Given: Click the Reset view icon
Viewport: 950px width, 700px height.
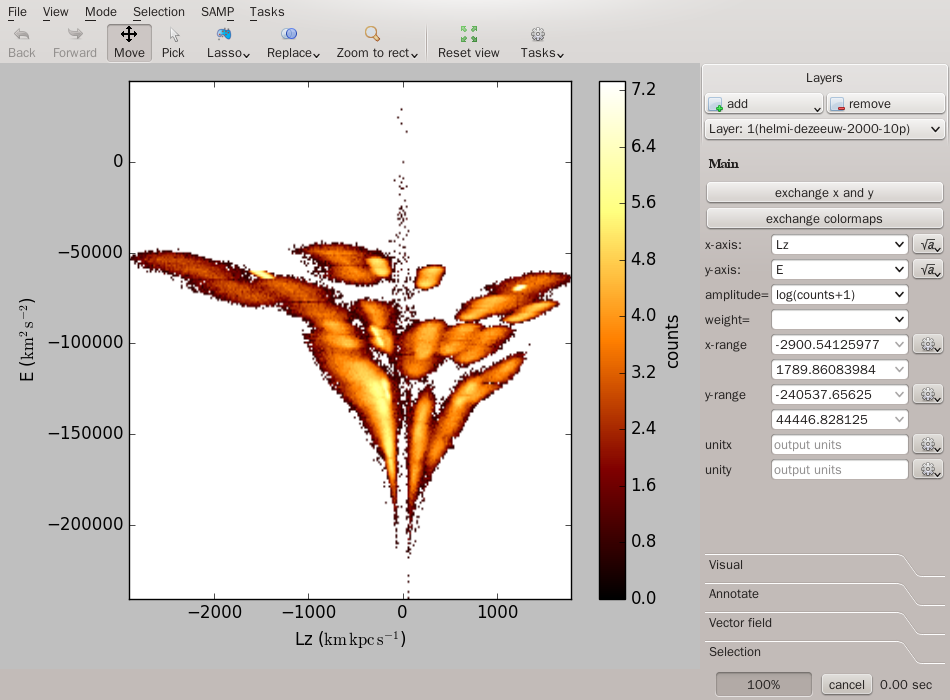Looking at the screenshot, I should (x=468, y=42).
